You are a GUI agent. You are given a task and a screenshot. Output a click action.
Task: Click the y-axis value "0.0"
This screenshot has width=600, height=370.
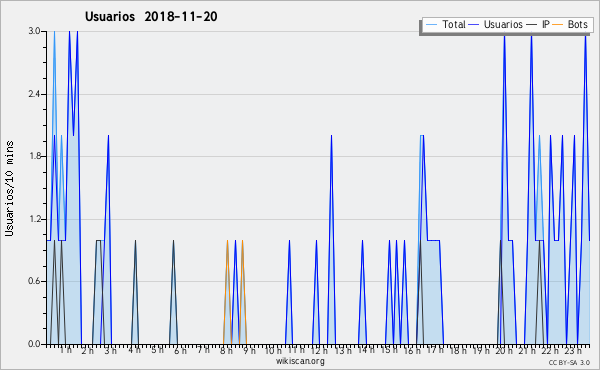[34, 344]
